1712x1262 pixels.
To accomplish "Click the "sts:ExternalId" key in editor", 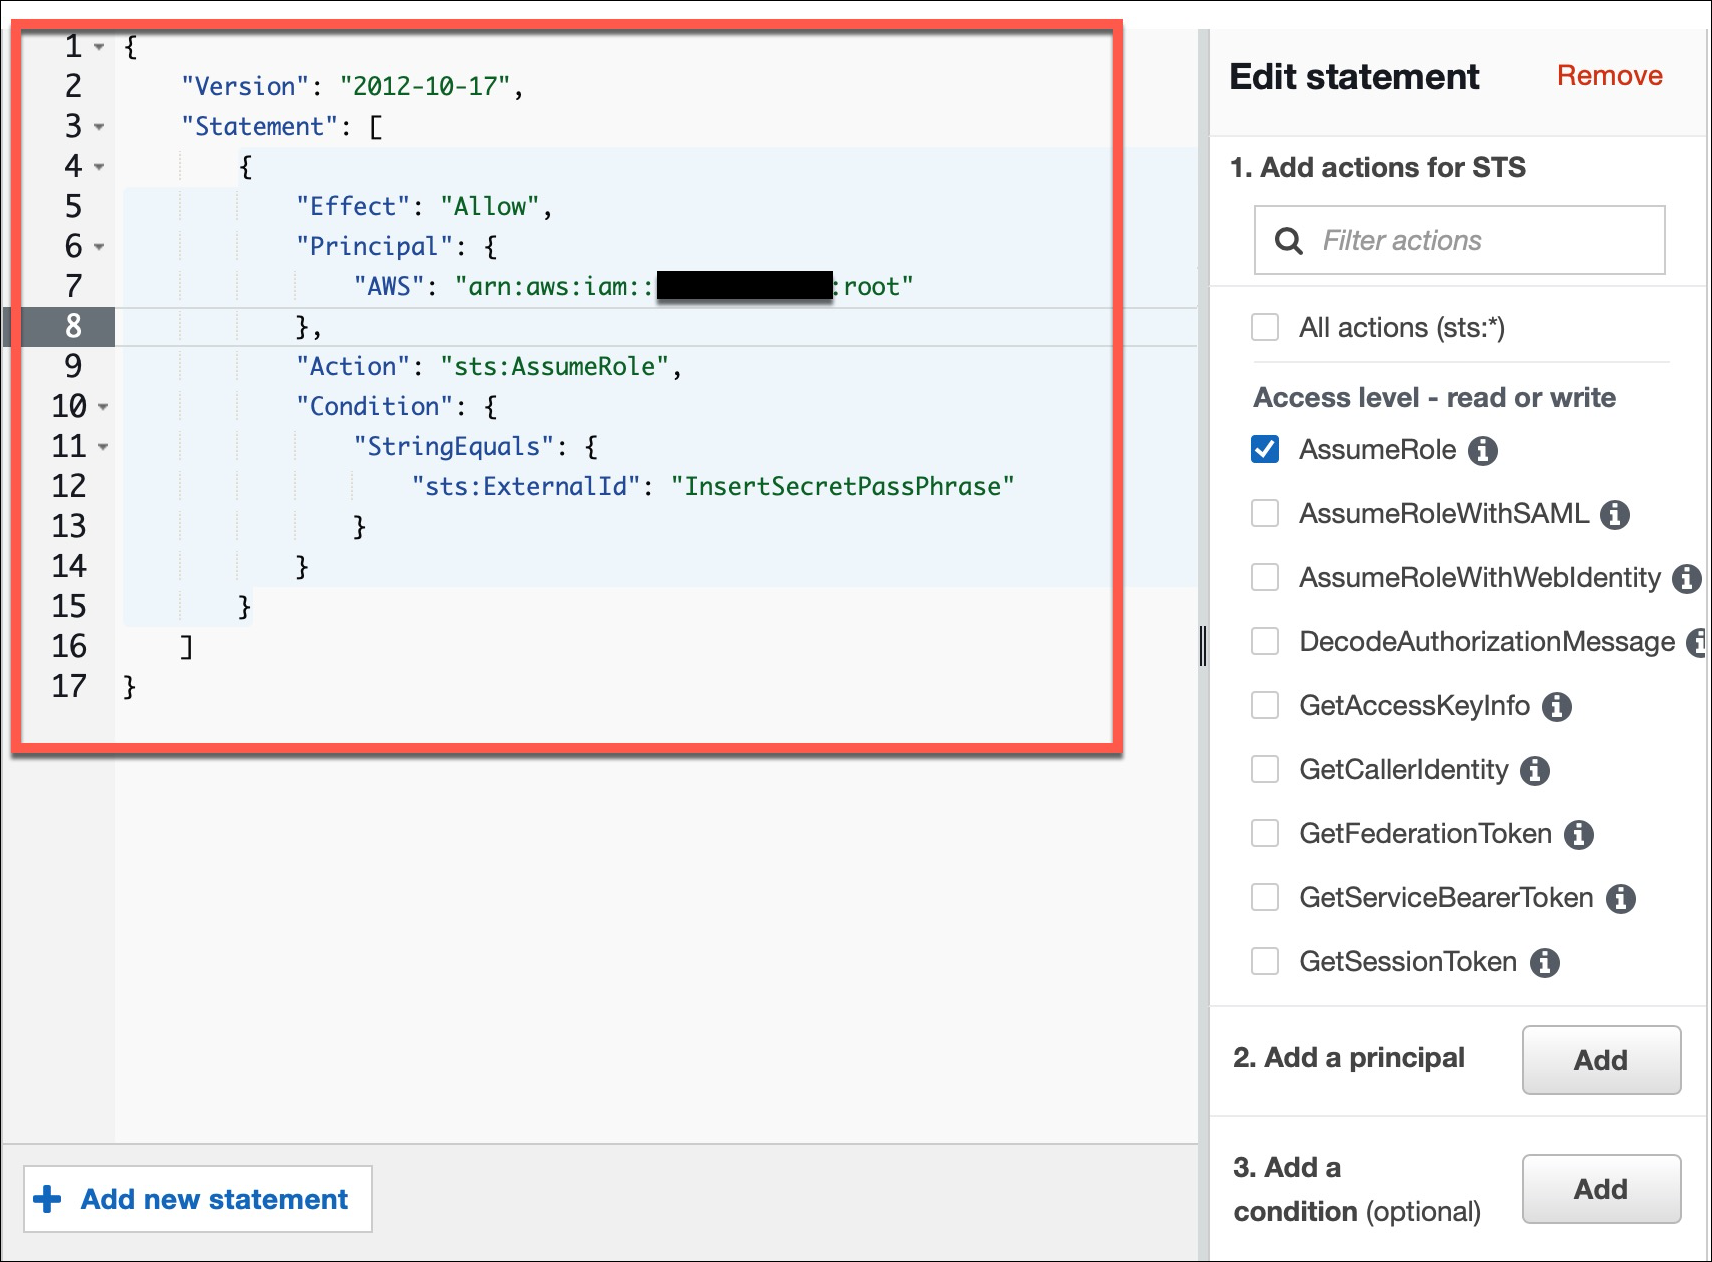I will point(526,487).
